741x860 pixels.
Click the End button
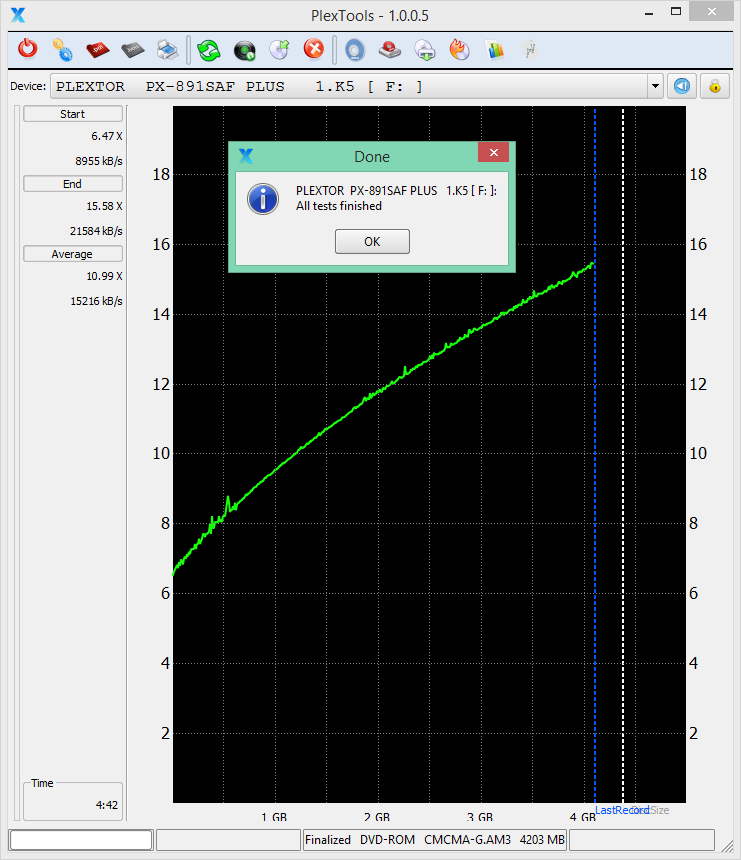click(72, 184)
